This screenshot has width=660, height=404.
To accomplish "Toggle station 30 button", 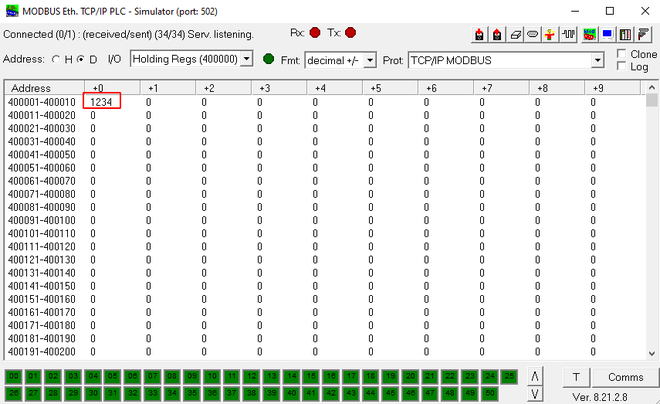I will pos(93,393).
